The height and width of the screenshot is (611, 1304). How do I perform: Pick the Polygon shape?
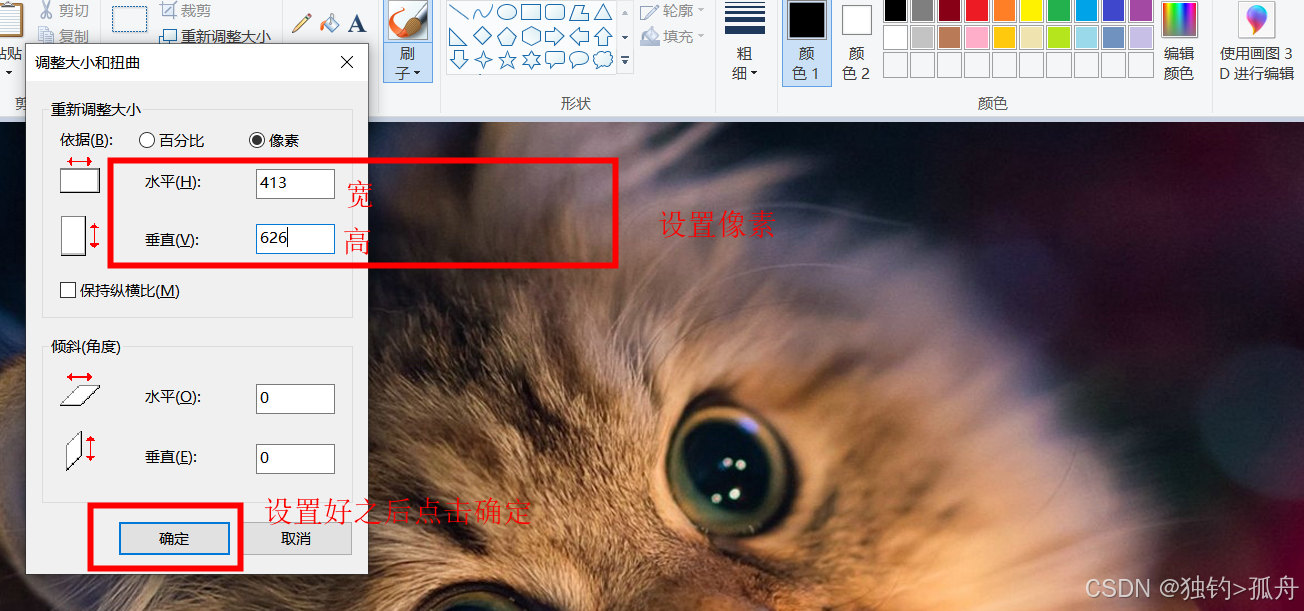tap(579, 12)
